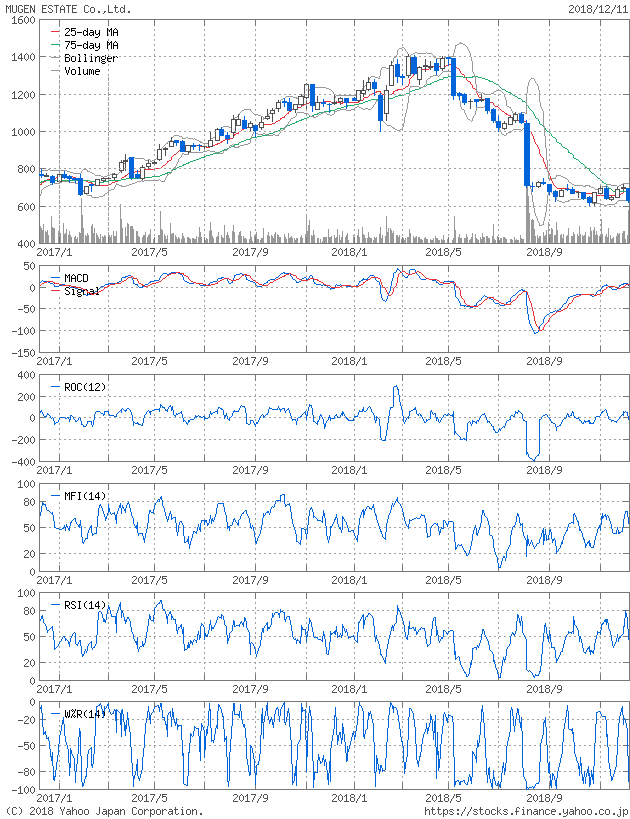630x819 pixels.
Task: Click the MUGEN ESTATE Co.,Ltd. chart title
Action: pos(67,9)
